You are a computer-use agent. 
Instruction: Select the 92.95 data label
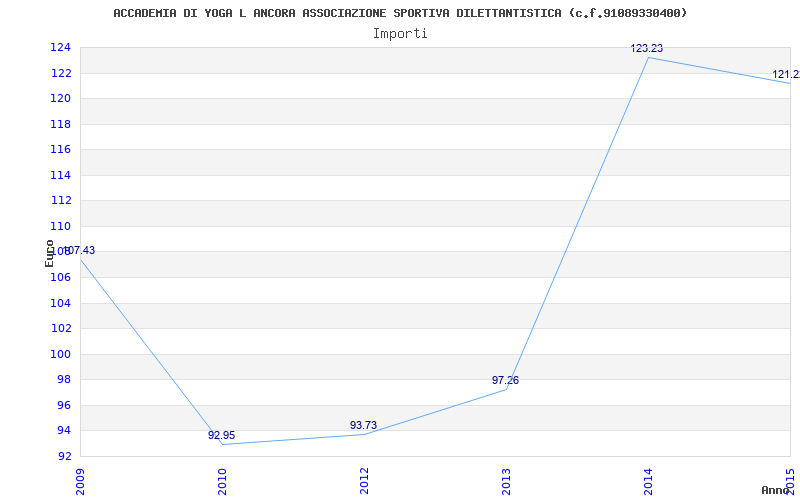[221, 435]
